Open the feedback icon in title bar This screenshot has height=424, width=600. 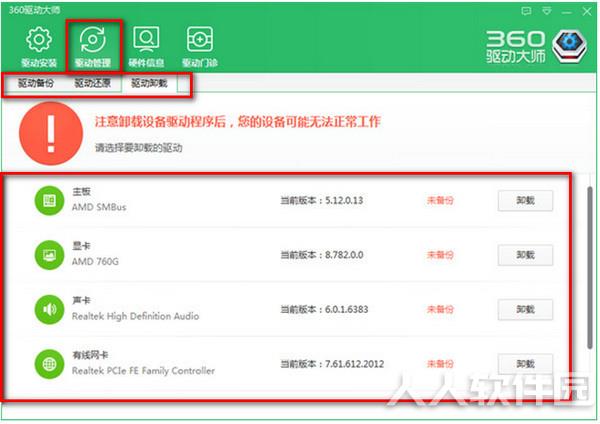527,11
